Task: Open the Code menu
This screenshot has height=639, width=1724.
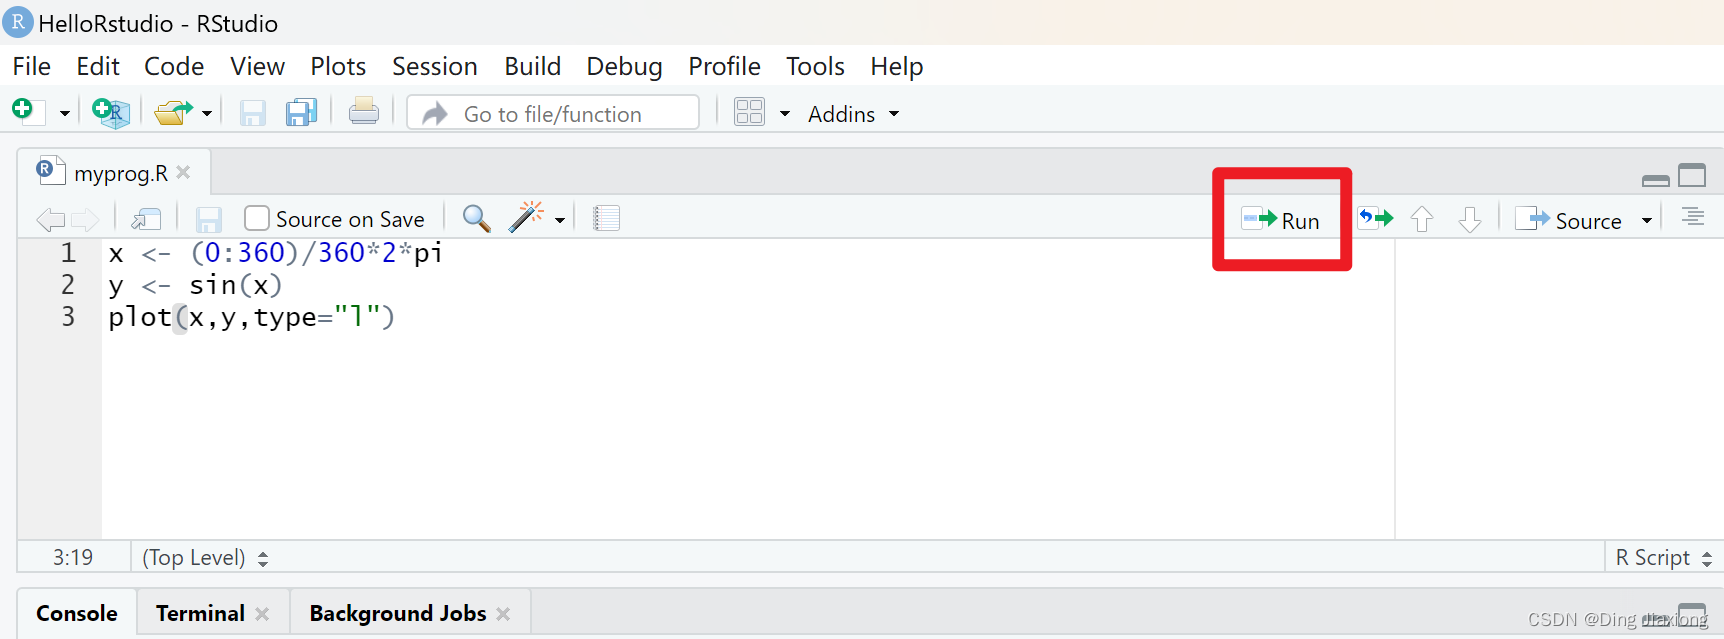Action: pos(174,66)
